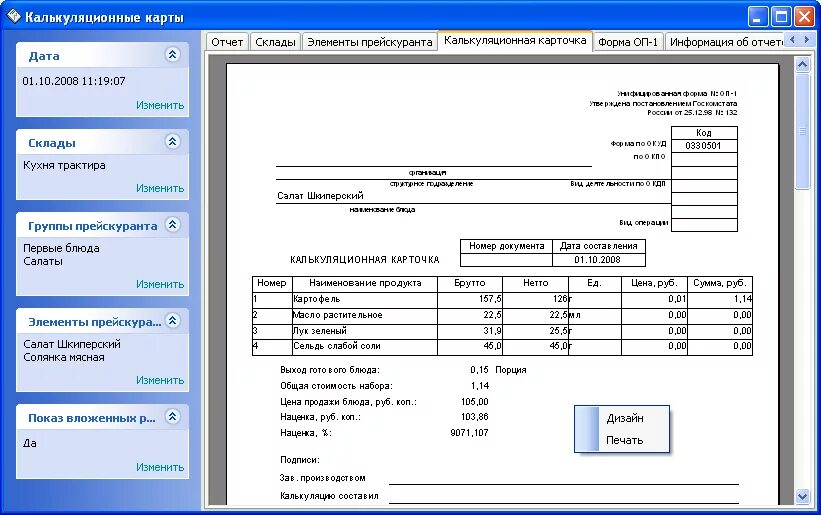
Task: Click the Дата panel header title
Action: pyautogui.click(x=44, y=56)
